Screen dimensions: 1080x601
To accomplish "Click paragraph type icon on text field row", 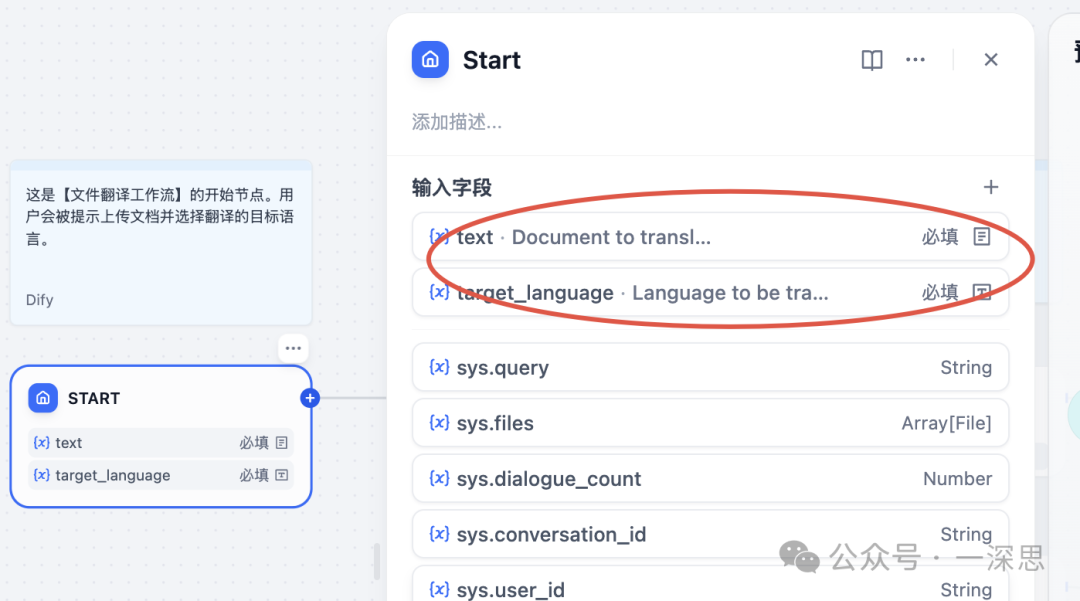I will [x=982, y=237].
